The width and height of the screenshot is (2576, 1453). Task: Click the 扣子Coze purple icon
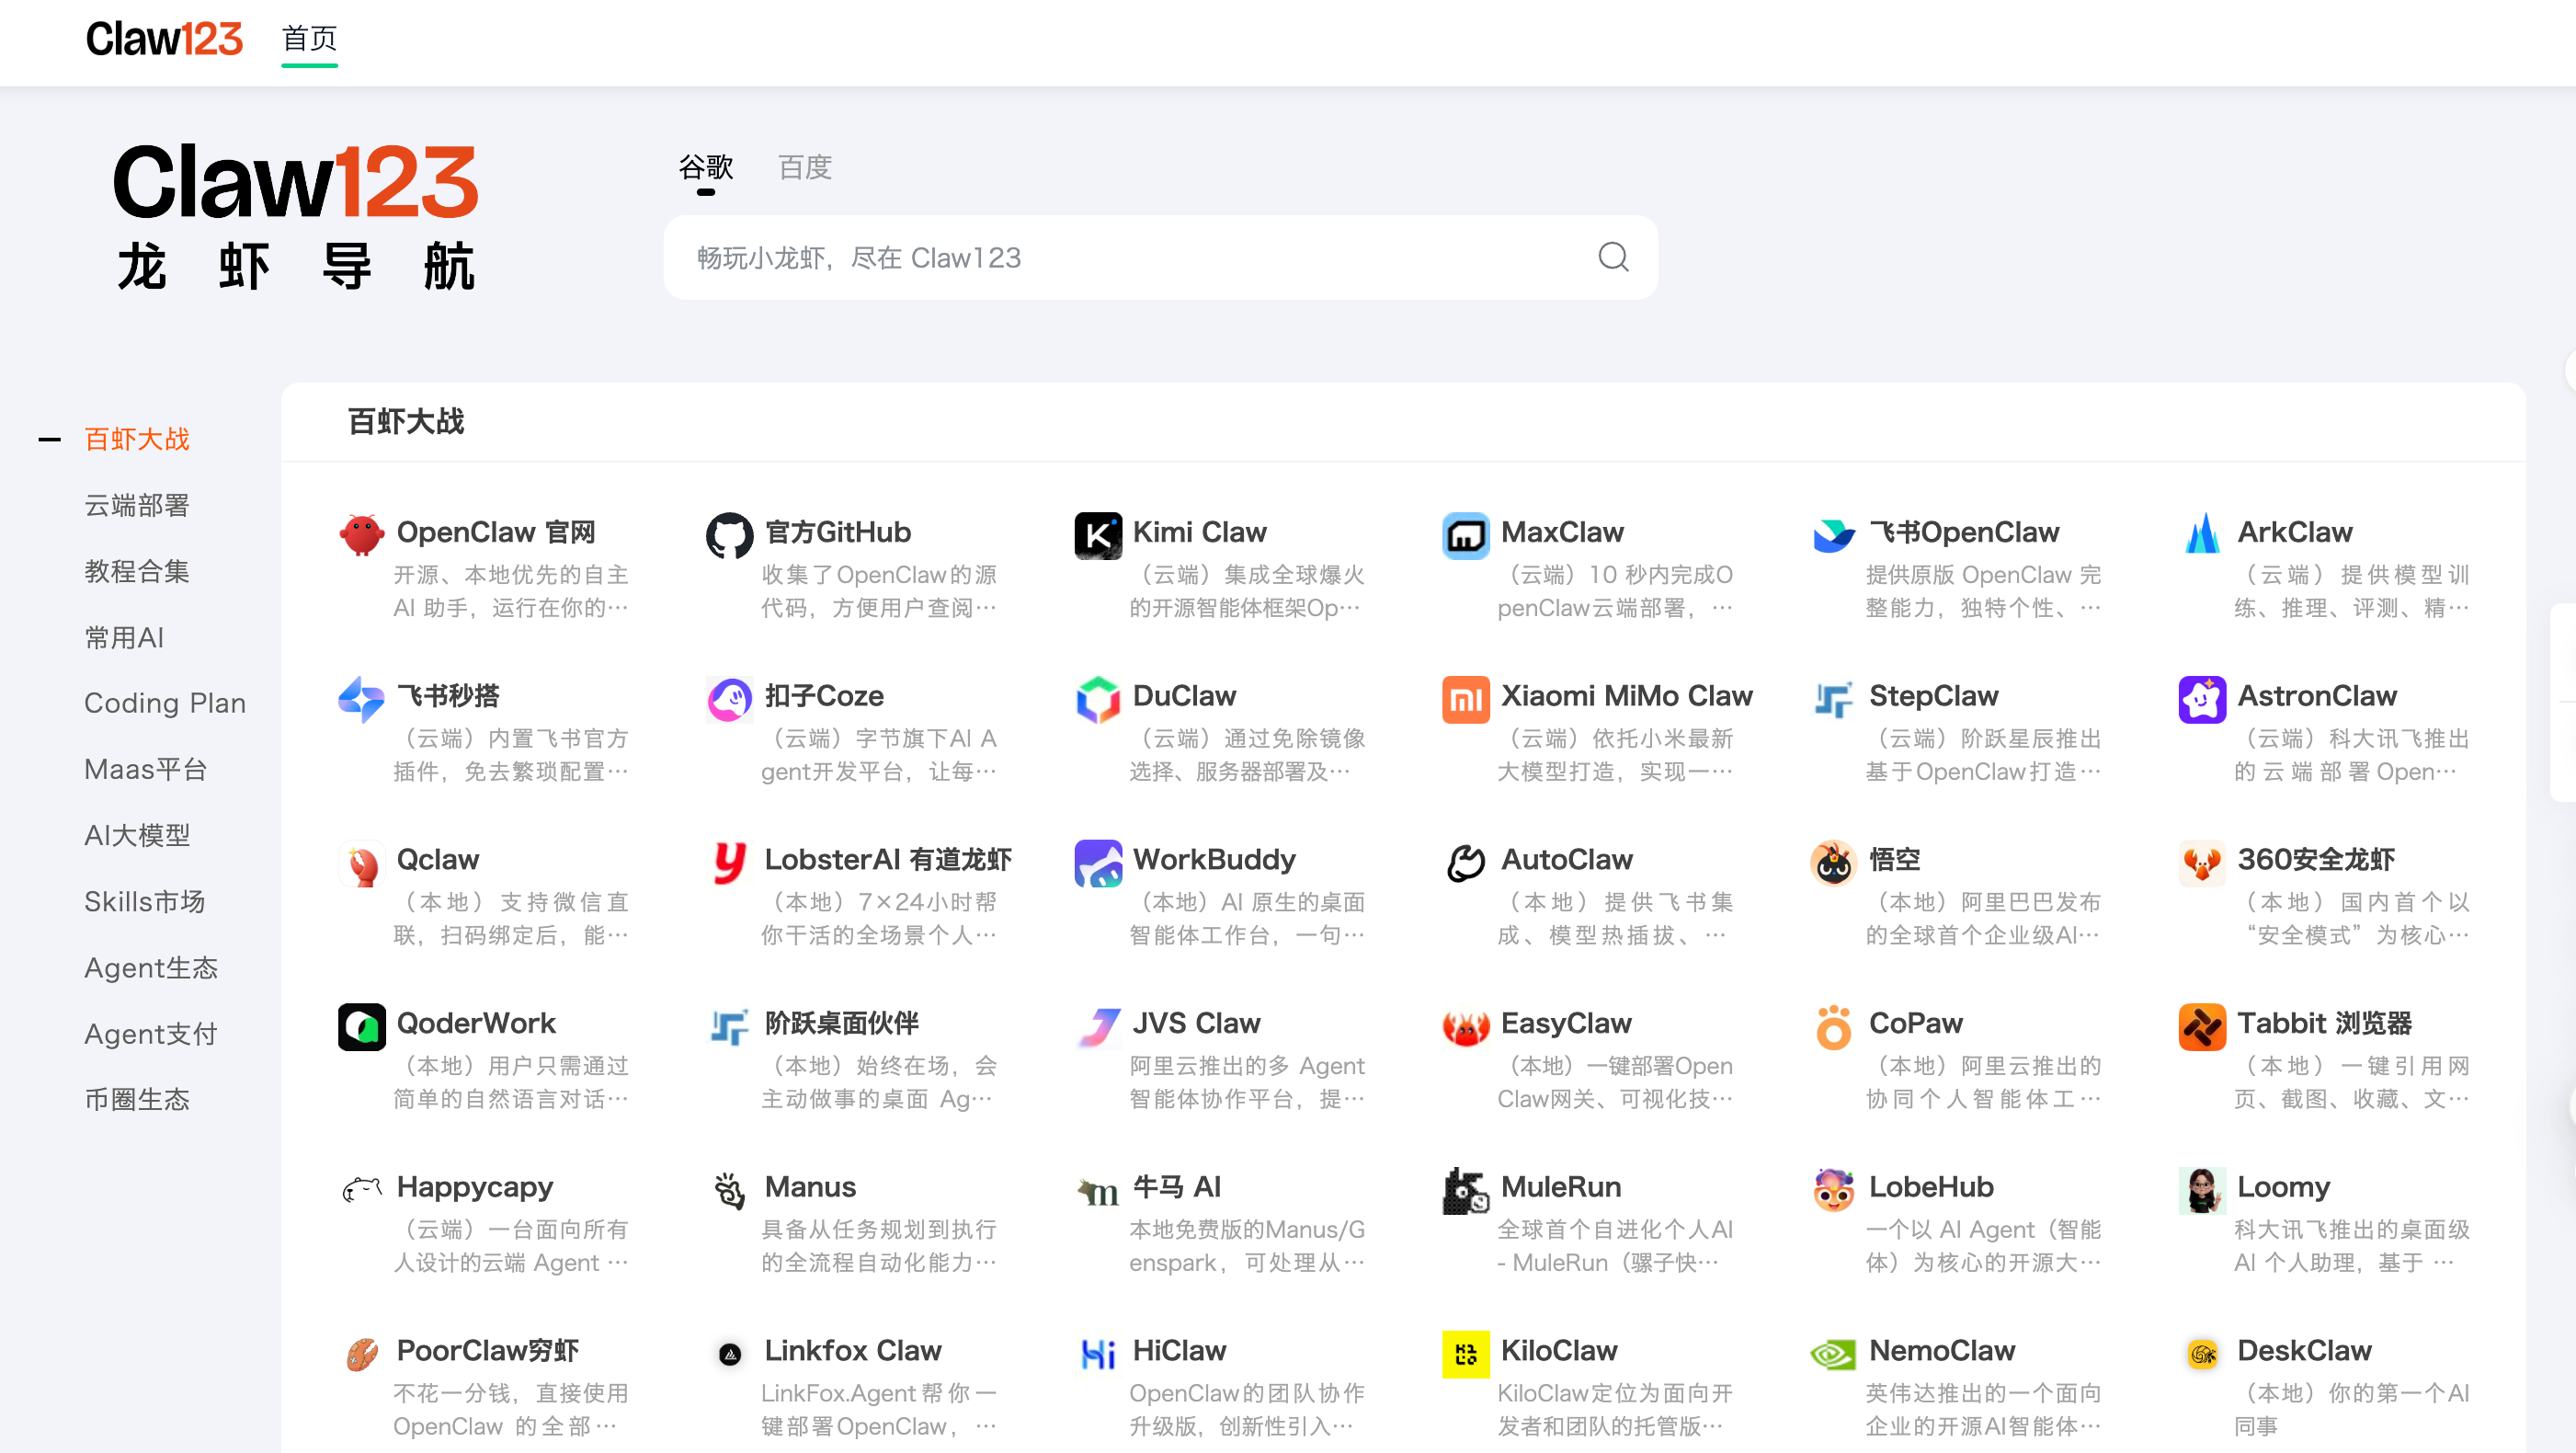tap(729, 699)
